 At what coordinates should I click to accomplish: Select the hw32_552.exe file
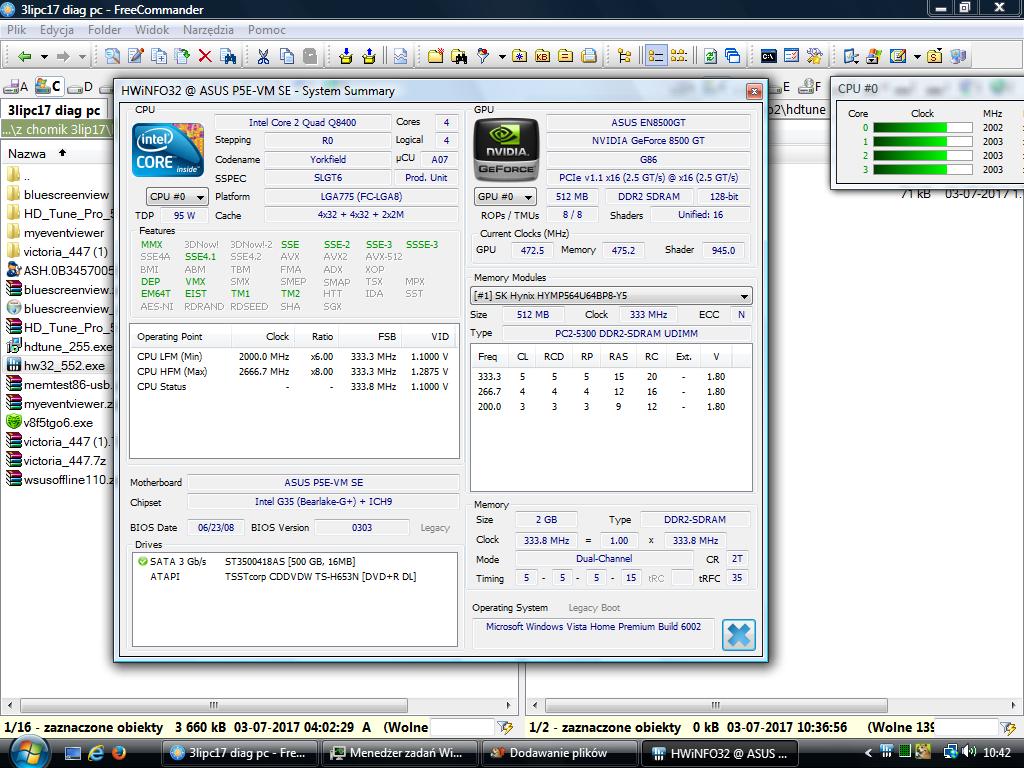[56, 366]
